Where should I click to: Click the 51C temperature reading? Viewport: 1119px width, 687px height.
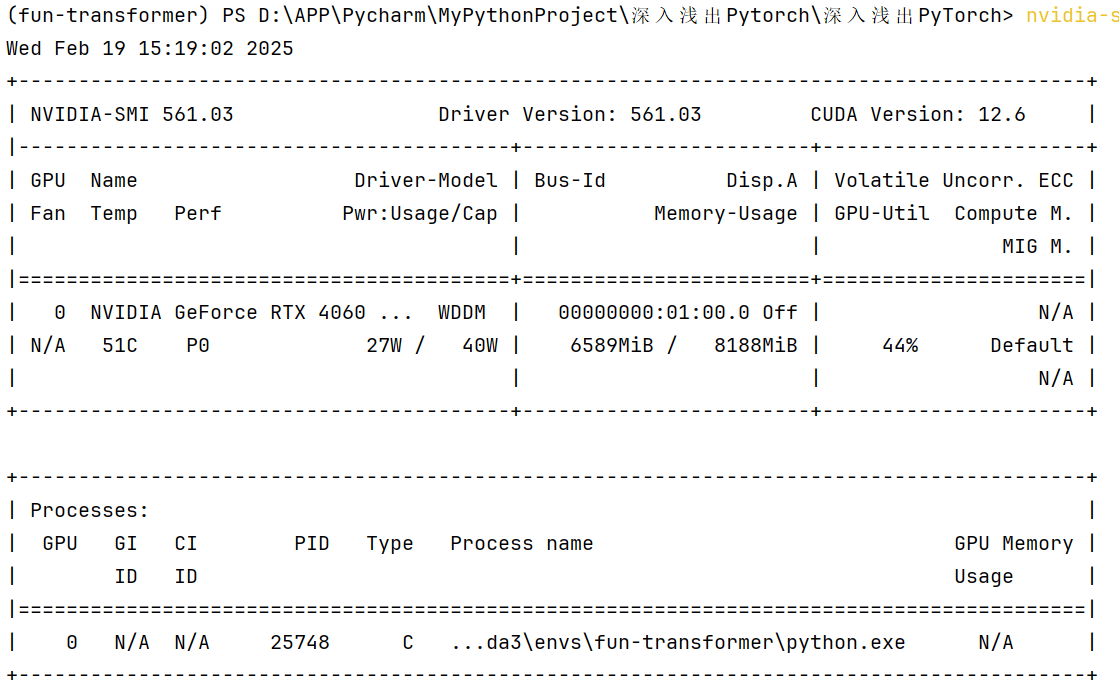(120, 346)
